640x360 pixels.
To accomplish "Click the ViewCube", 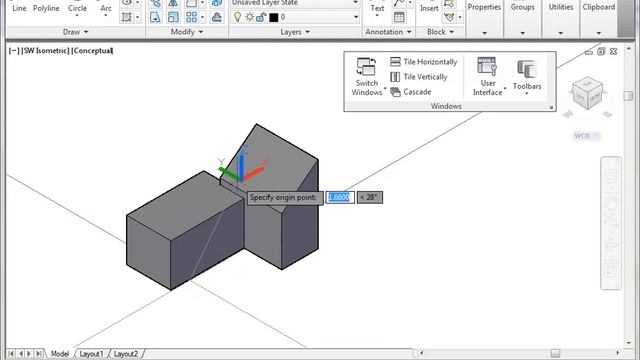I will (x=587, y=93).
